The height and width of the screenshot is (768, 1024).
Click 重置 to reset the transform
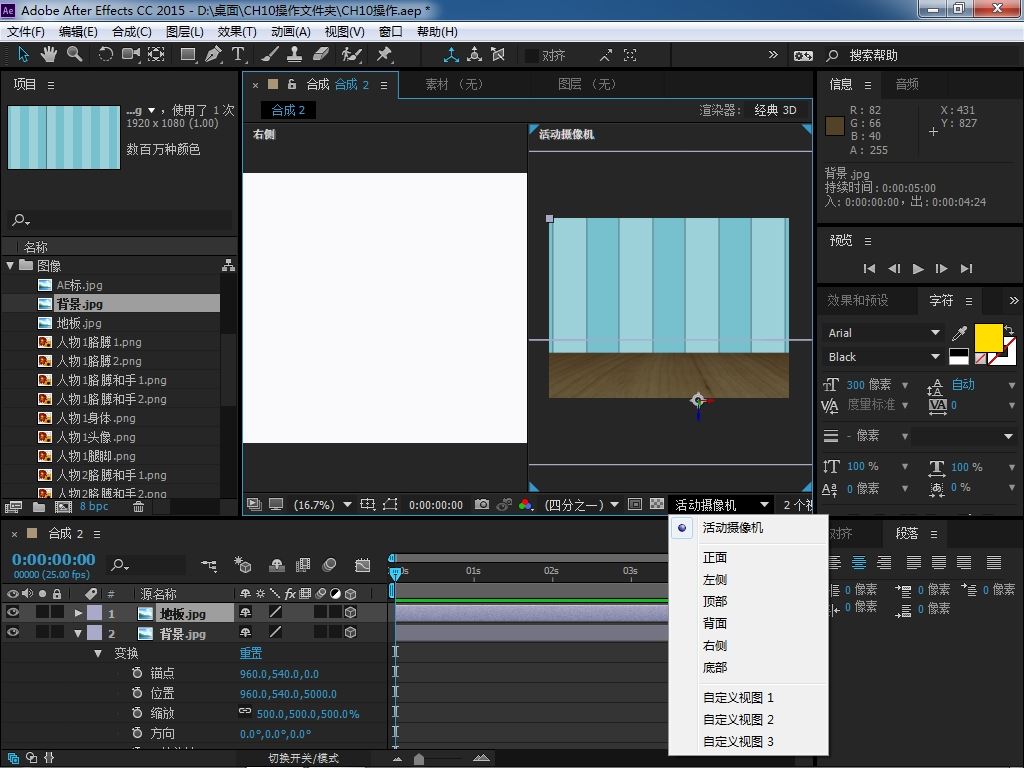click(251, 653)
